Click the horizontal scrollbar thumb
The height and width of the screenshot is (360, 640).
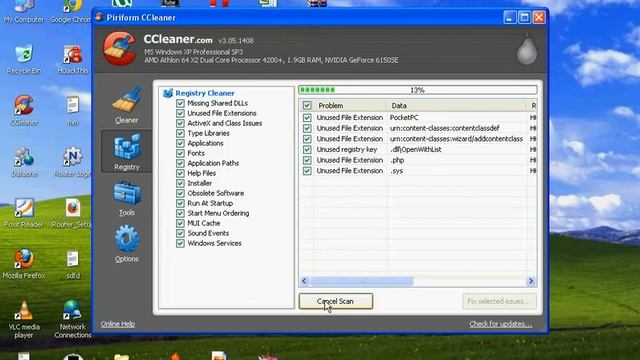point(362,281)
